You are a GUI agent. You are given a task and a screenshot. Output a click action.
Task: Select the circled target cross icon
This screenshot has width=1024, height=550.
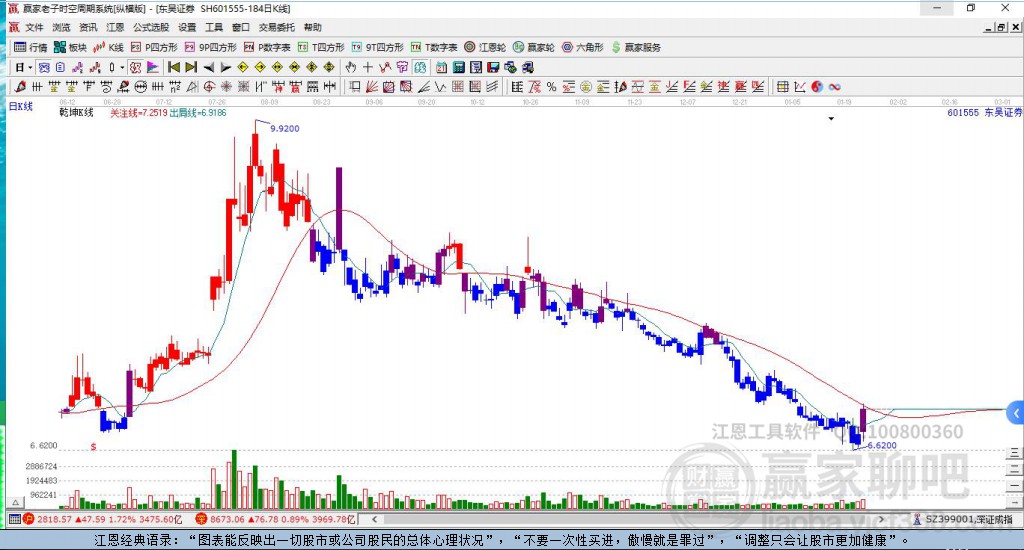[x=209, y=87]
